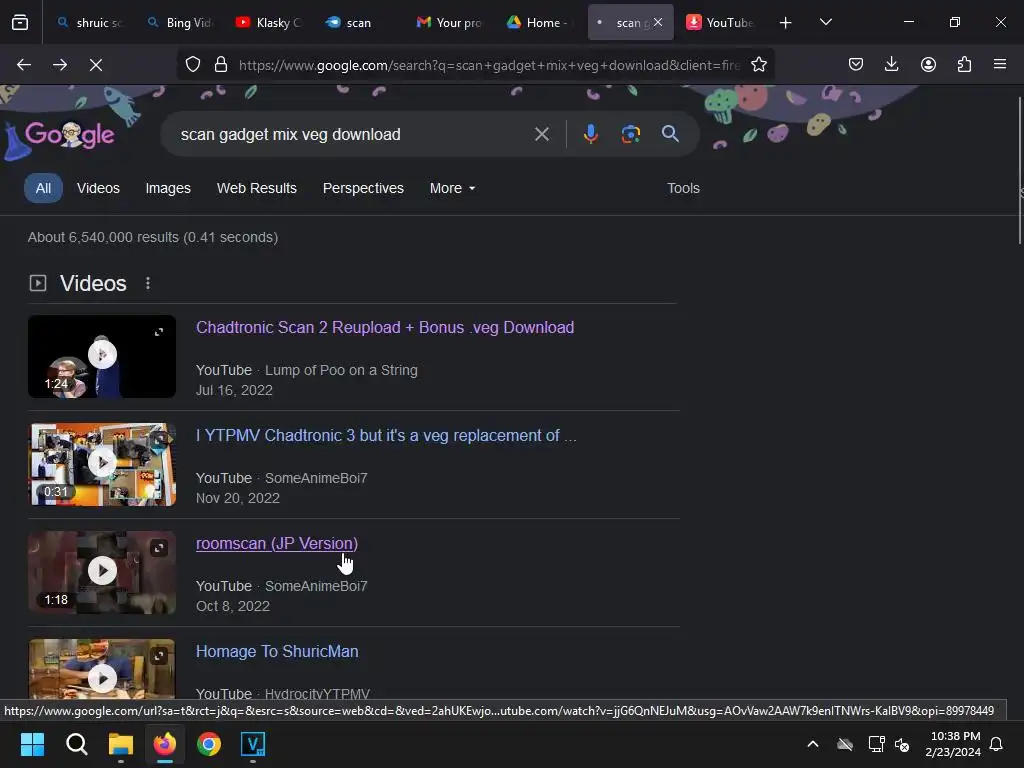Bookmark this page with the star
The height and width of the screenshot is (768, 1024).
(758, 65)
